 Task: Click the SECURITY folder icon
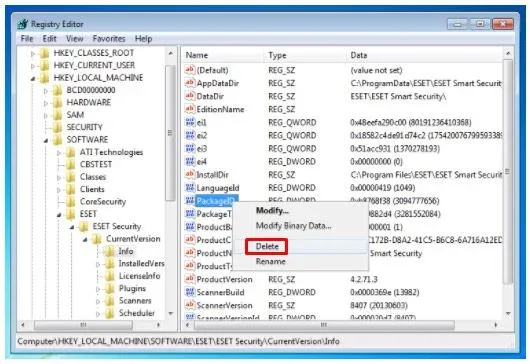pyautogui.click(x=57, y=127)
